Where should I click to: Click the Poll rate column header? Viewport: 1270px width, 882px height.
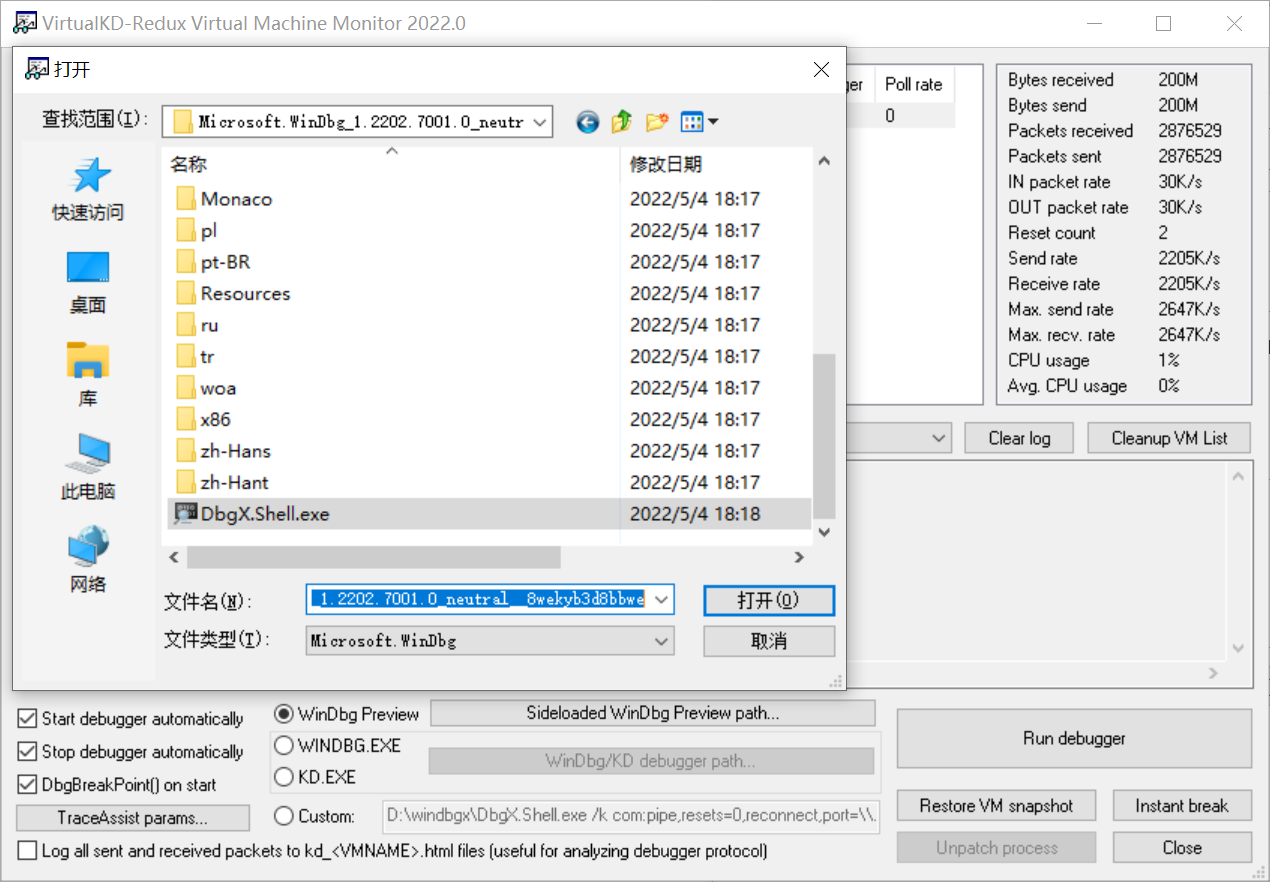pyautogui.click(x=914, y=85)
